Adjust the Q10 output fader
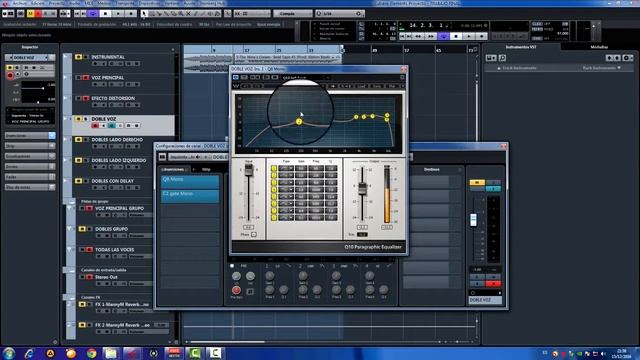 362,189
